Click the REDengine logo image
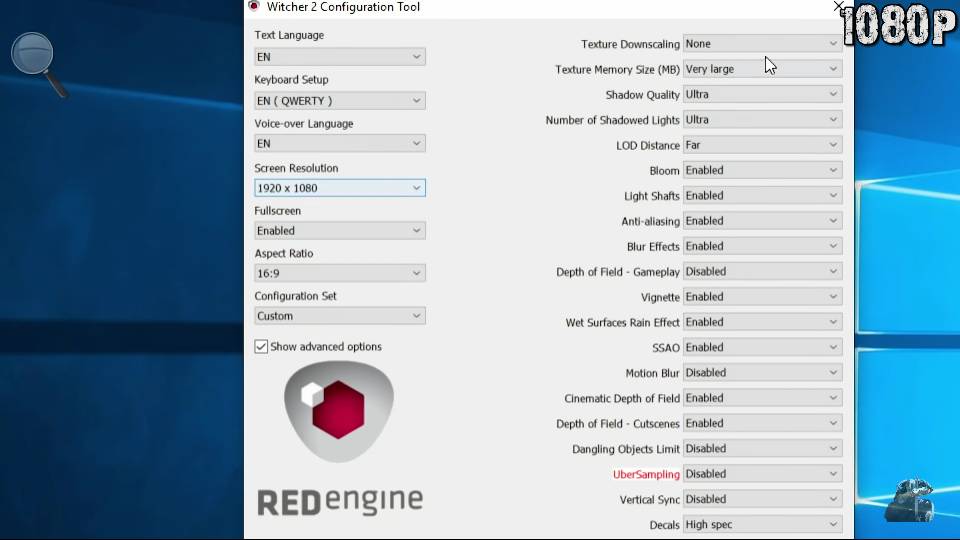 (340, 438)
